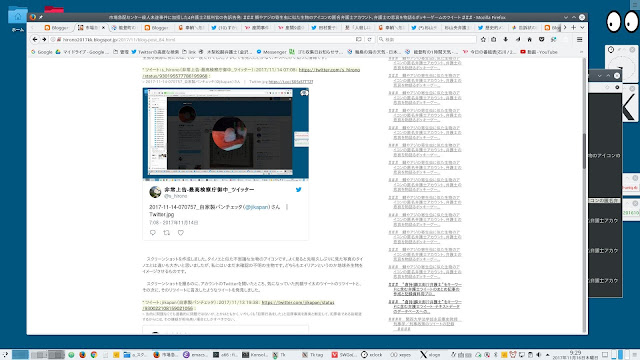640x360 pixels.
Task: Reply to the embedded tweet
Action: (153, 233)
